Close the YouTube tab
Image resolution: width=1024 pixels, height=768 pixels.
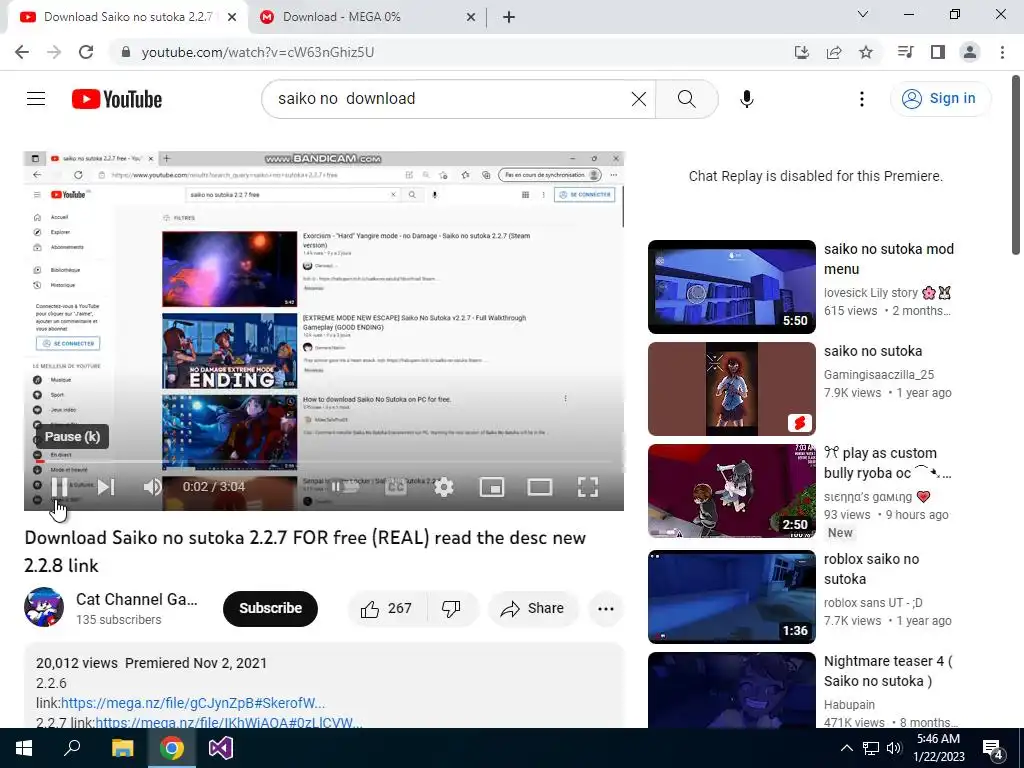coord(232,18)
